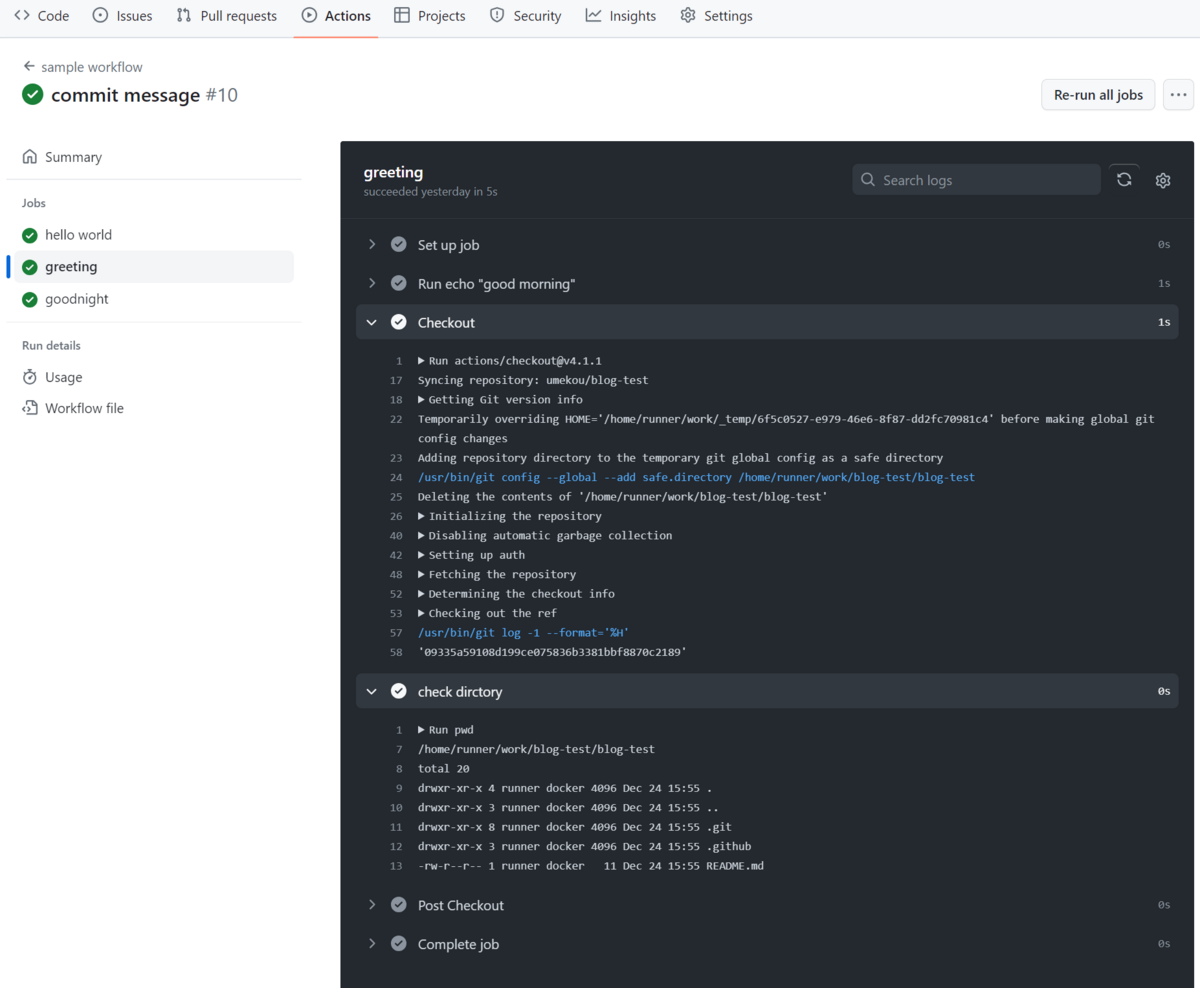Click the Summary home icon in the sidebar
1200x988 pixels.
pos(31,157)
